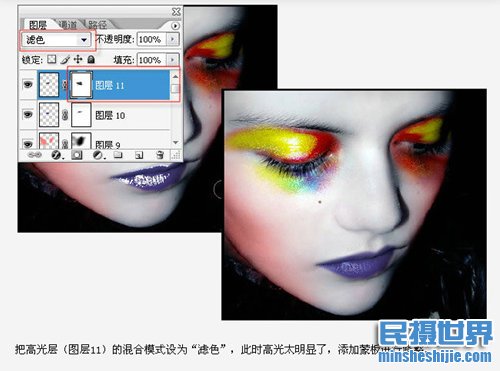Image resolution: width=500 pixels, height=371 pixels.
Task: Select the layer named 图层 10
Action: click(110, 115)
